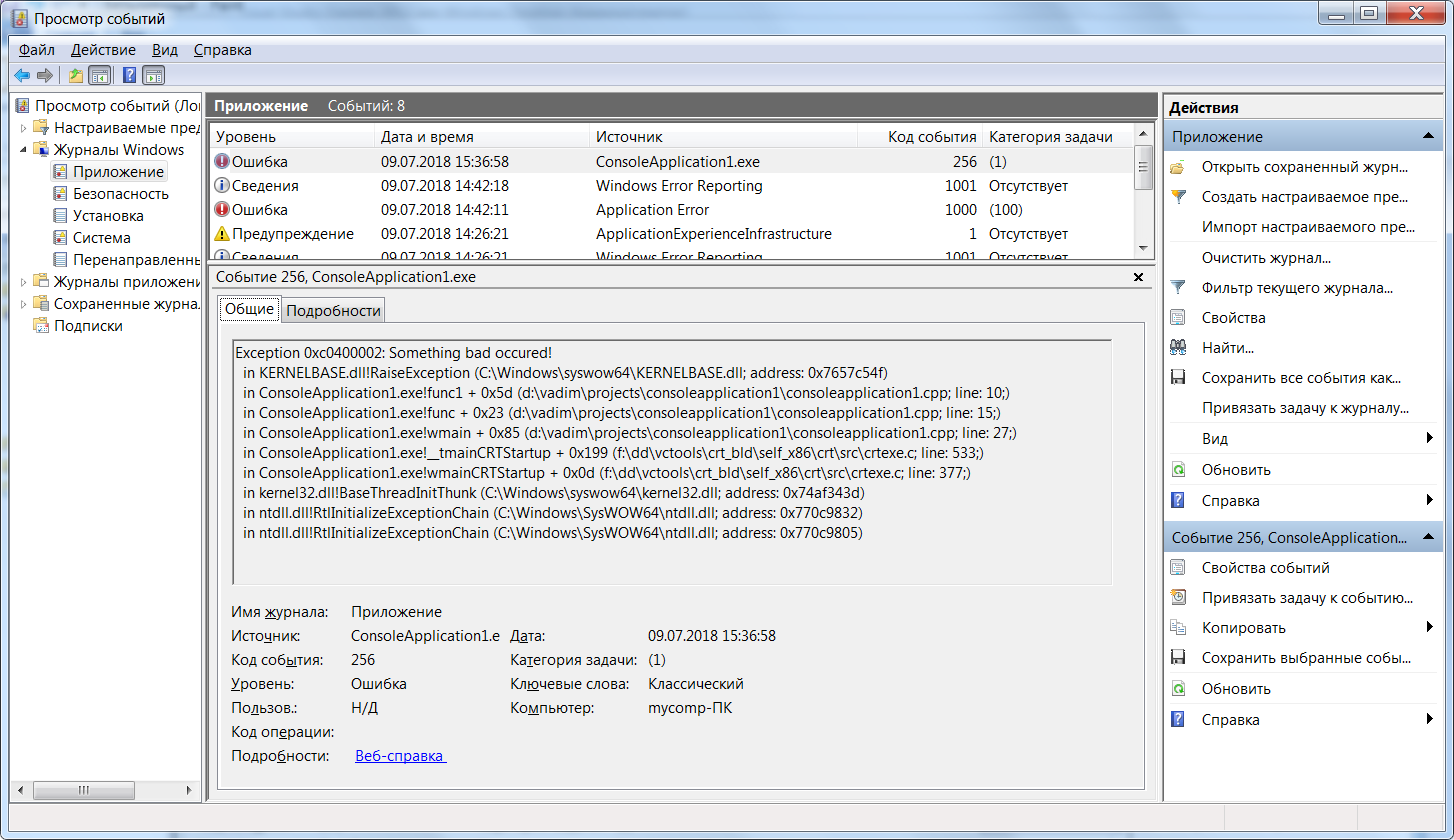The width and height of the screenshot is (1454, 840).
Task: Sort by the Уровень column header
Action: (291, 137)
